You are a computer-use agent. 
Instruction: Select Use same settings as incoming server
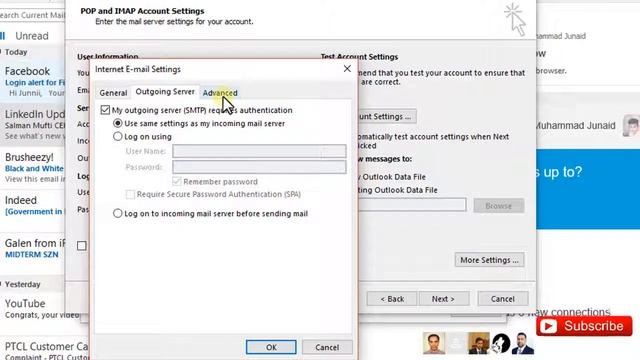118,123
